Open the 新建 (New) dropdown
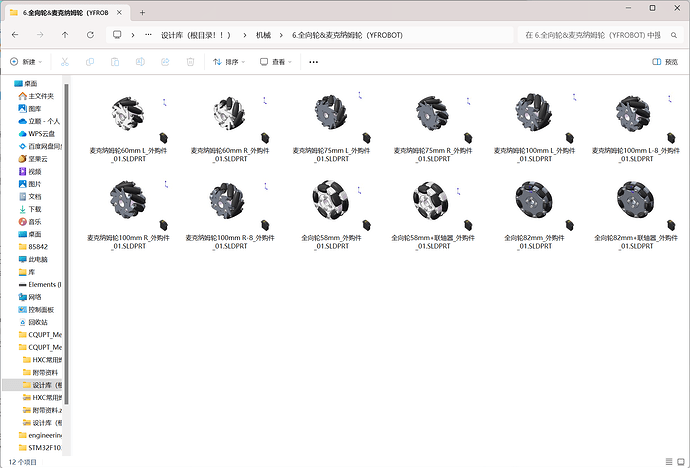This screenshot has width=690, height=468. click(26, 62)
